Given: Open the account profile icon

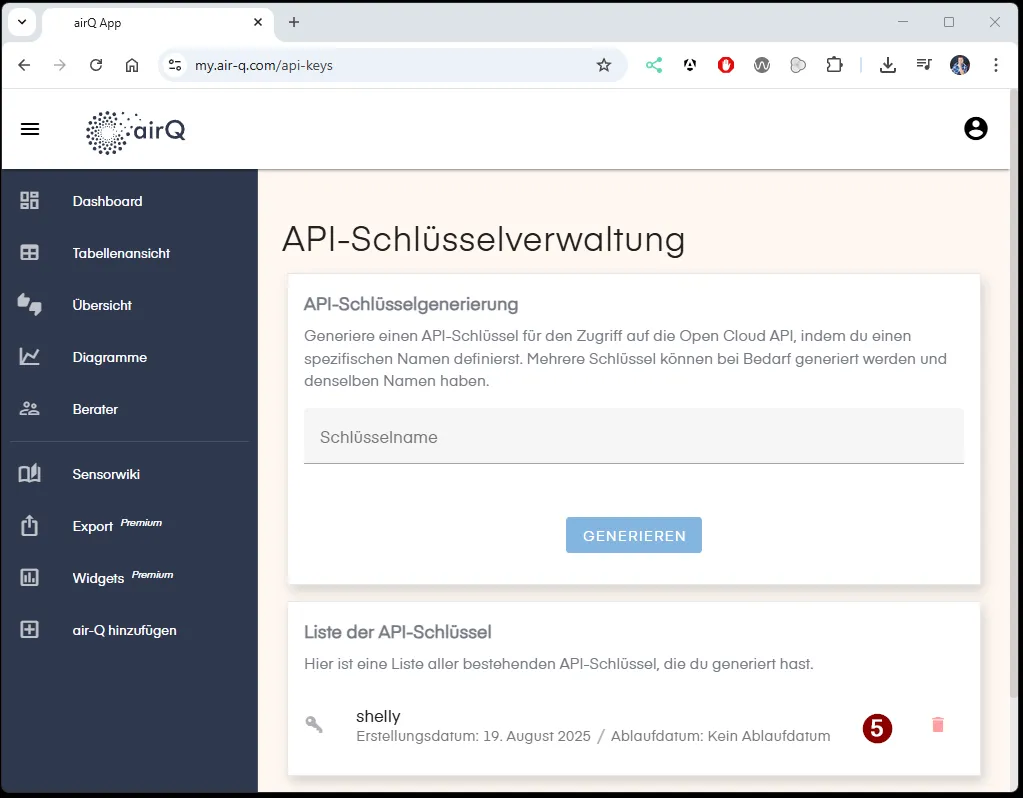Looking at the screenshot, I should (975, 128).
